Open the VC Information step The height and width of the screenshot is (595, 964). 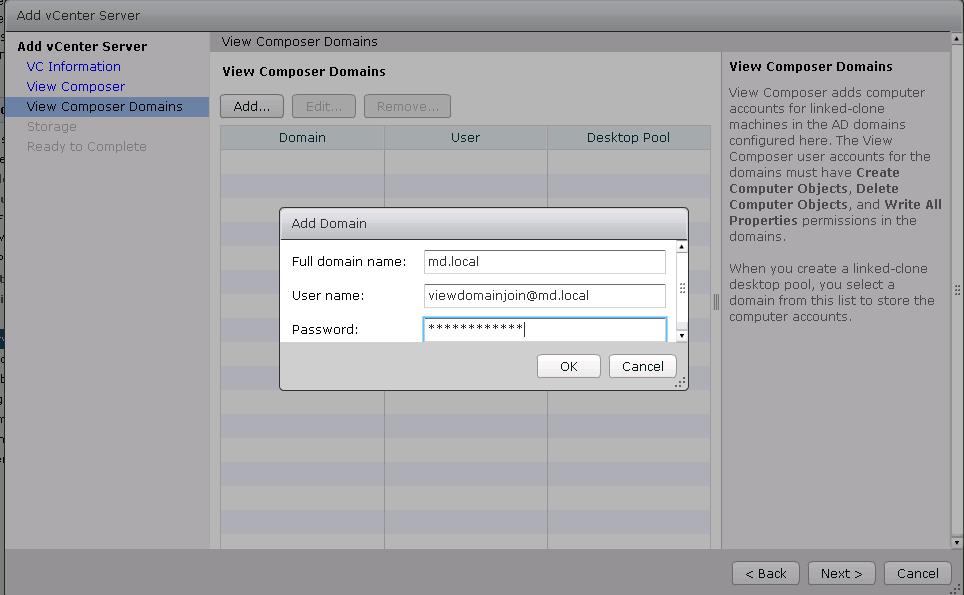[x=74, y=67]
